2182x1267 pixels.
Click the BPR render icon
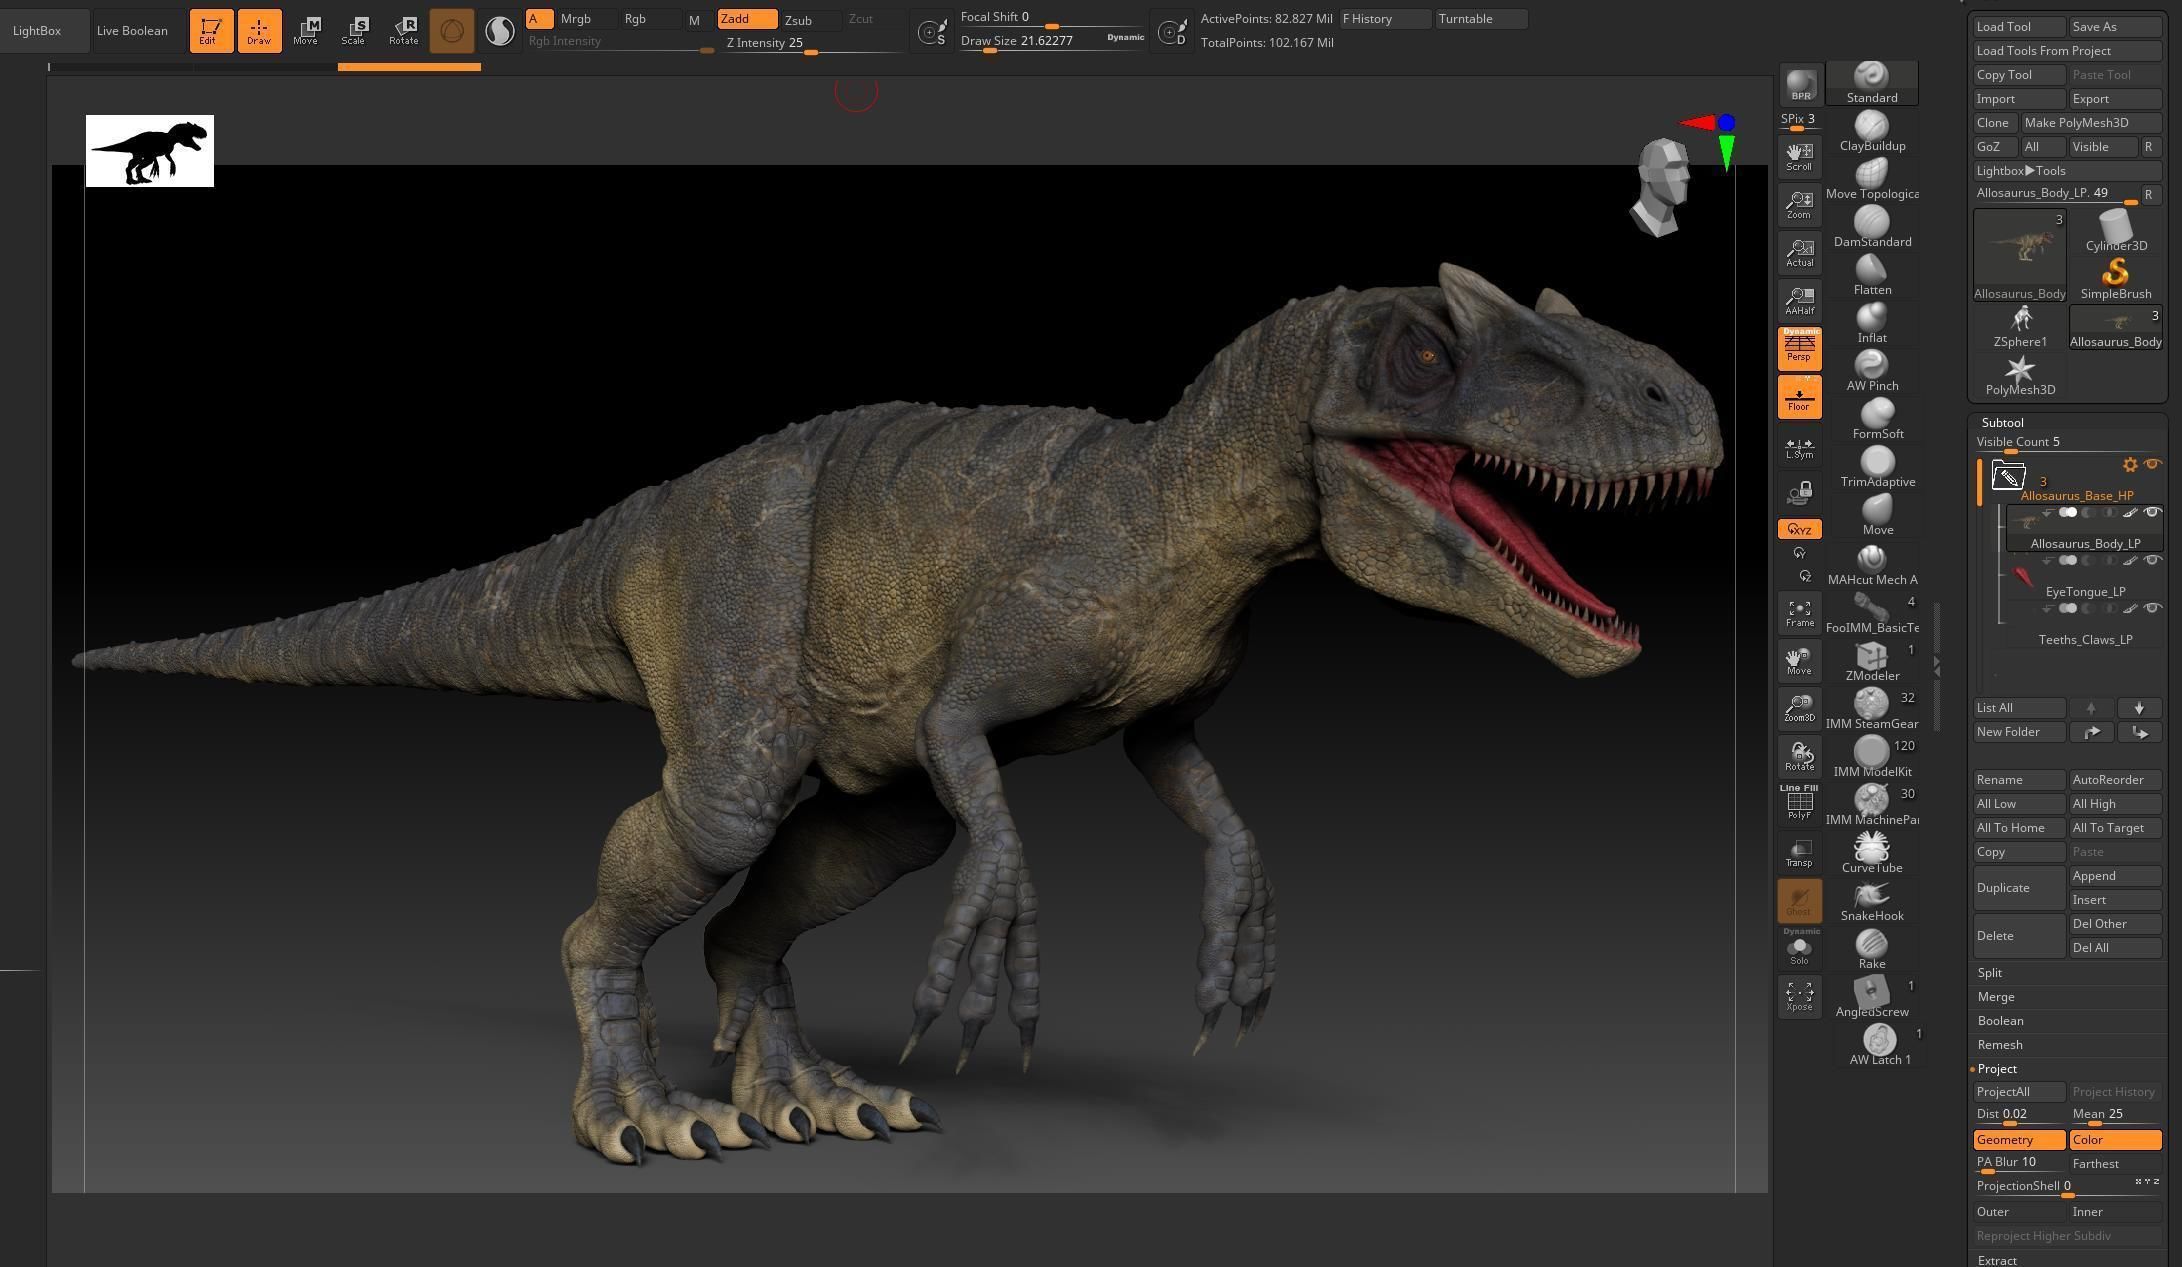point(1800,86)
